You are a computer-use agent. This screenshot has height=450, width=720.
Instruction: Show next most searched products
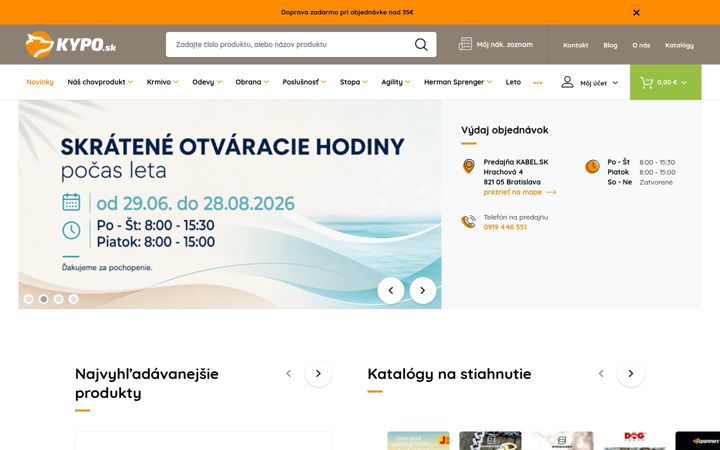[318, 373]
